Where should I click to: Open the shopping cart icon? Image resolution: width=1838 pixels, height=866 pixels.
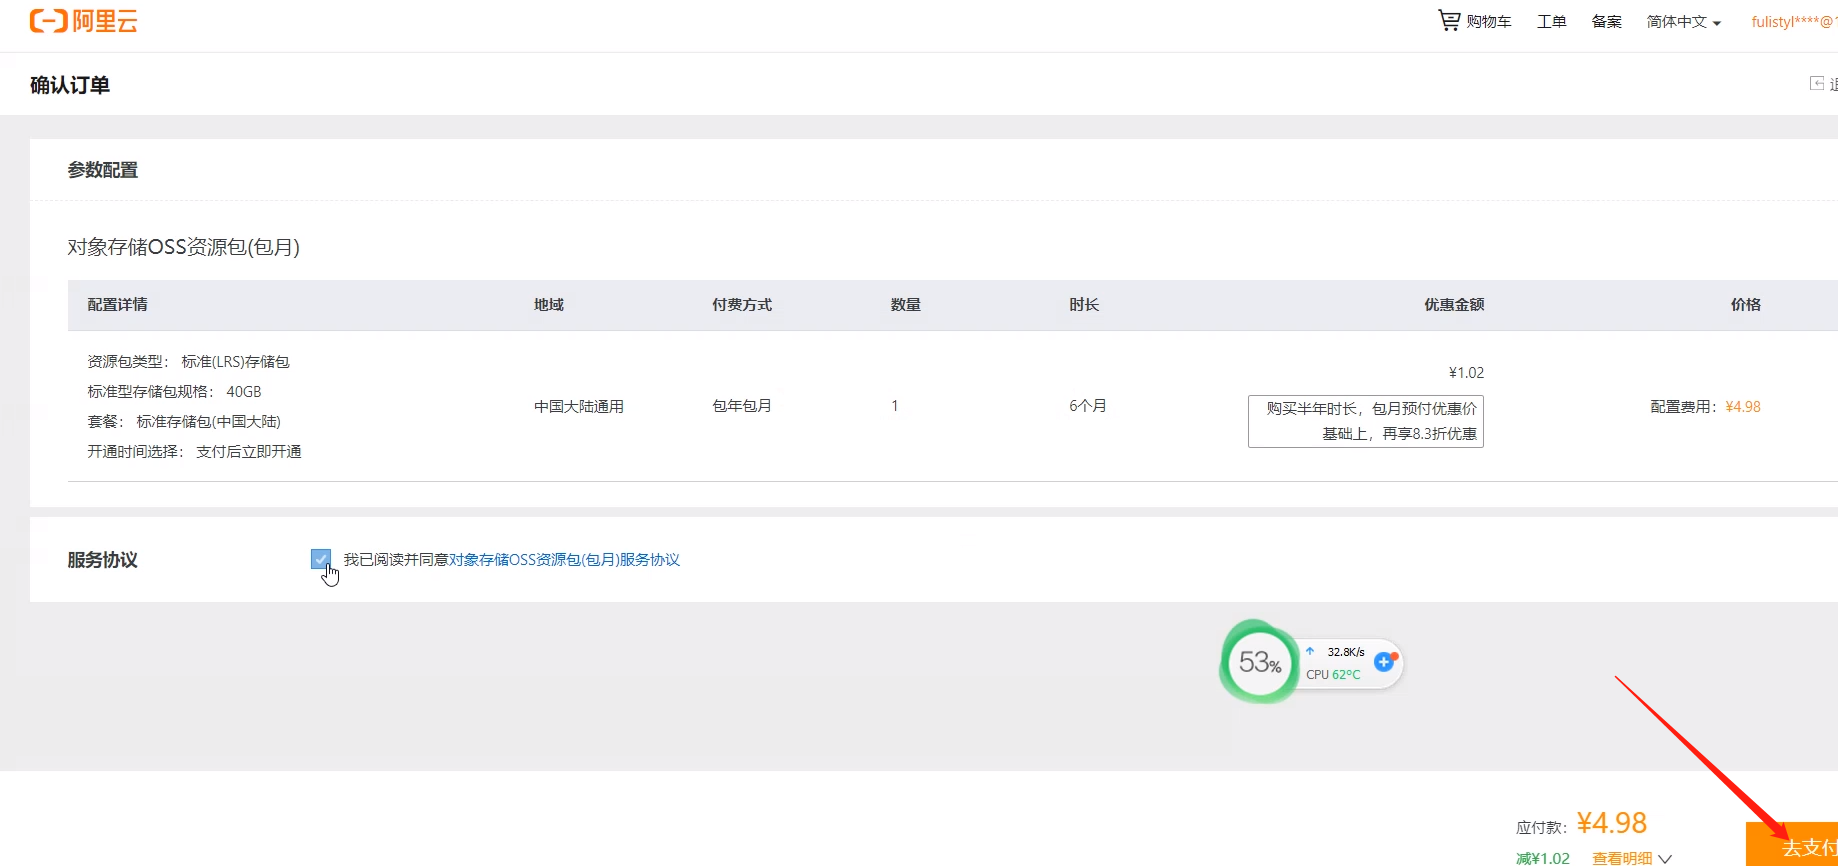(1449, 20)
